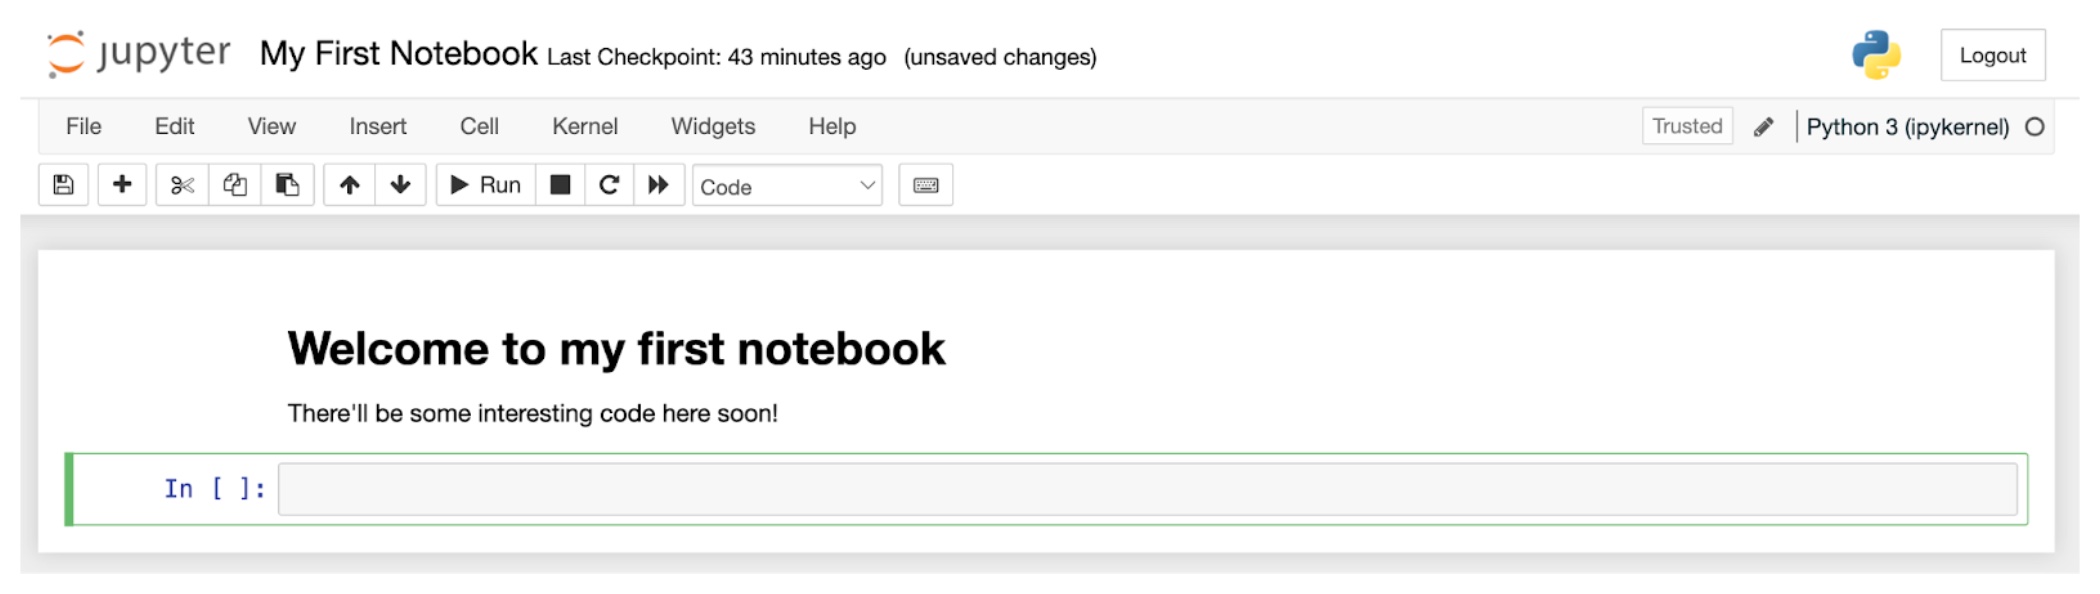This screenshot has height=594, width=2100.
Task: Open the Kernel menu
Action: point(585,126)
